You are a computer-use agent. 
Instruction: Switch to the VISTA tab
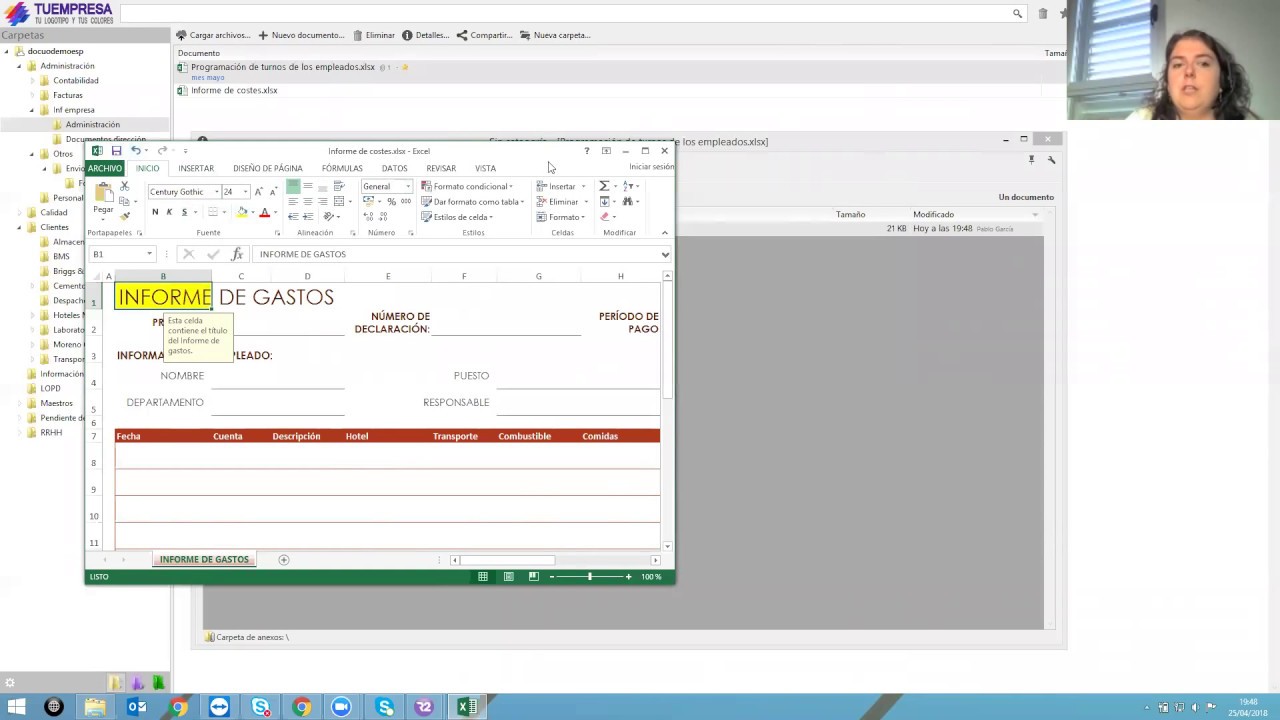click(x=485, y=168)
